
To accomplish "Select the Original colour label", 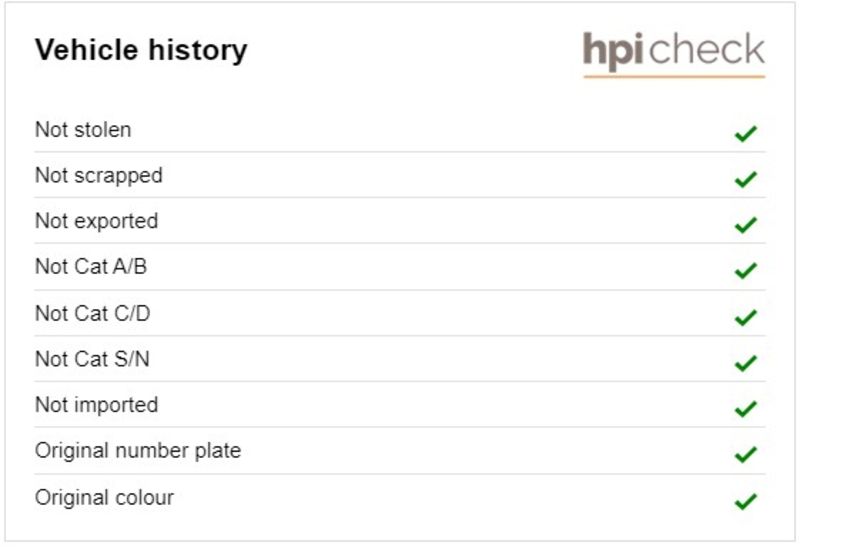I will [x=105, y=497].
